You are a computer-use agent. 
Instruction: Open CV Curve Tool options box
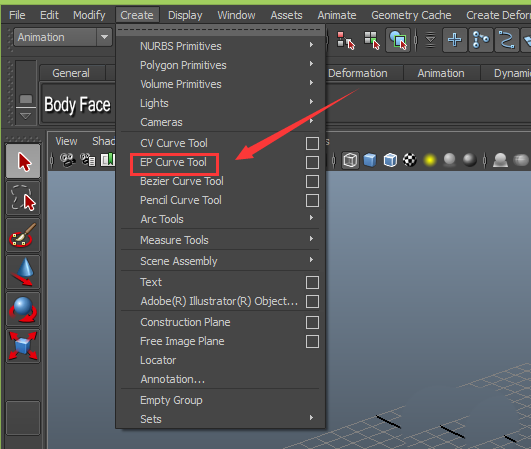[x=312, y=143]
